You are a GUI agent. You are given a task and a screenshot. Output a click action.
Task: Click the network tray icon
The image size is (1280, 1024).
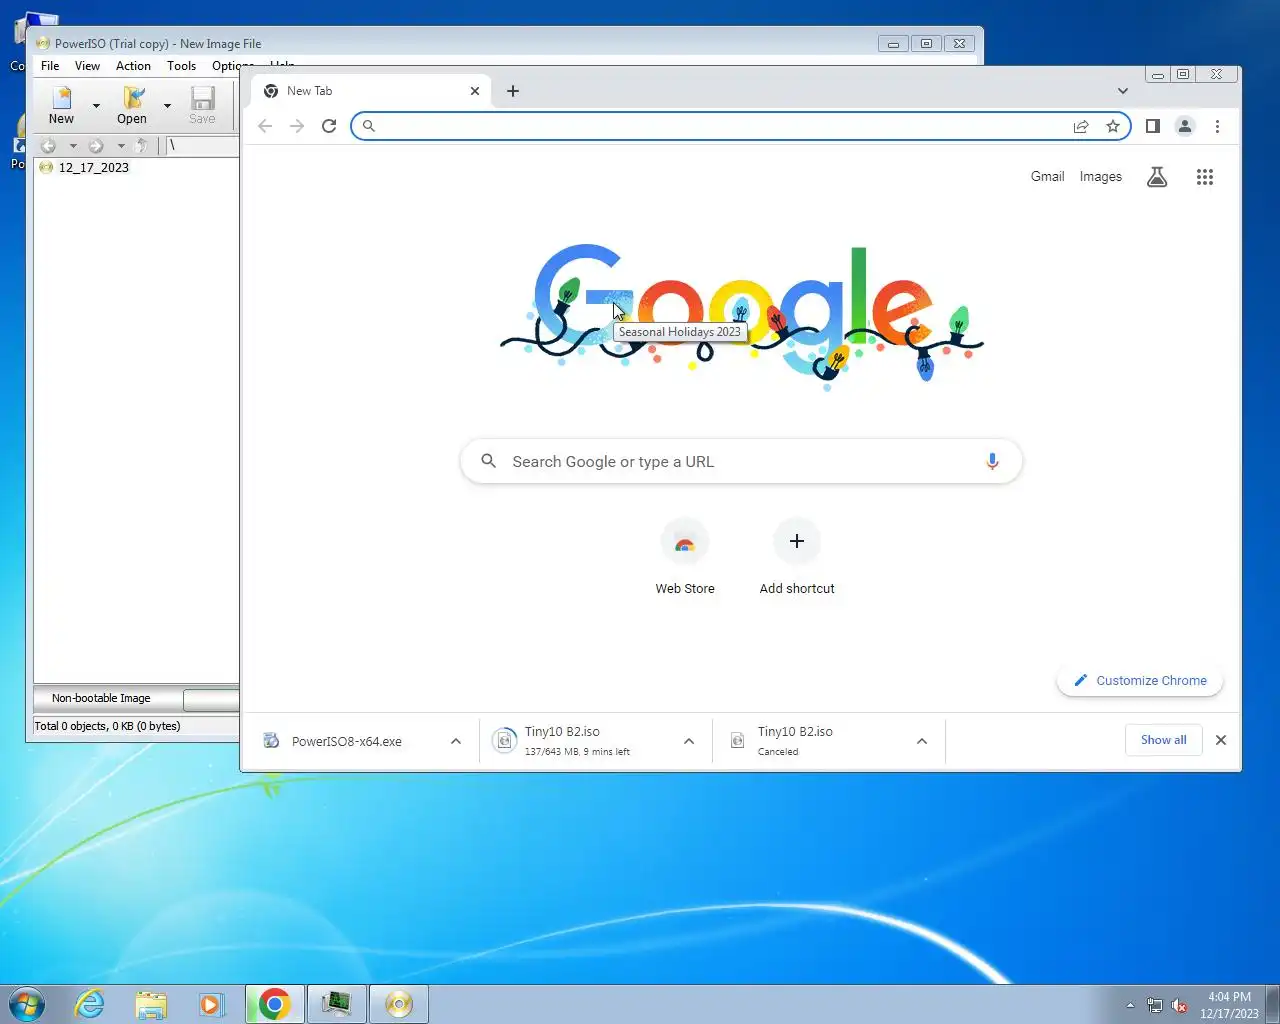tap(1155, 1005)
